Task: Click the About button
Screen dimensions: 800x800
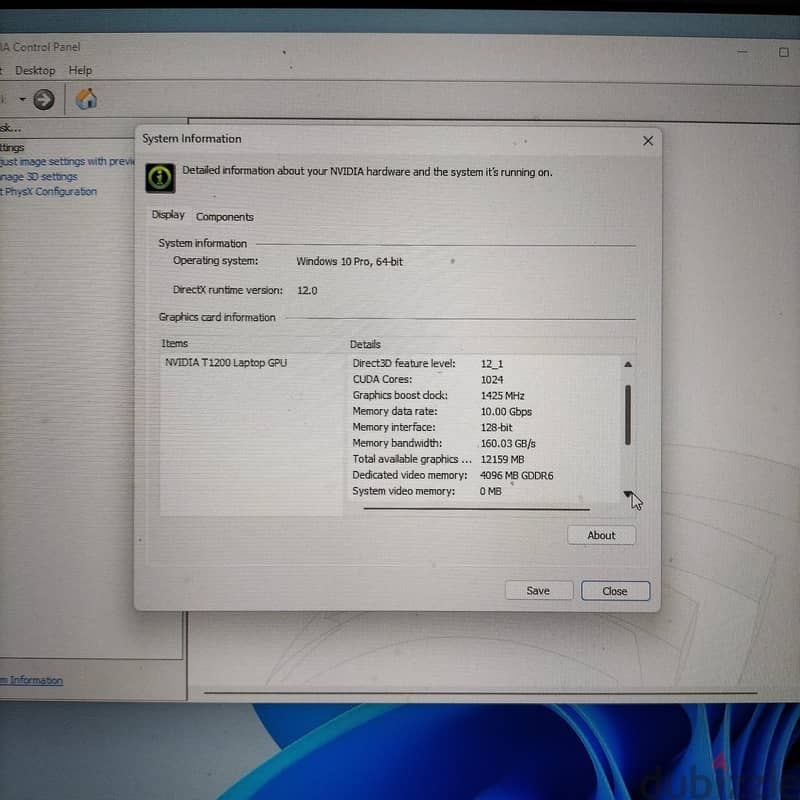Action: [601, 535]
